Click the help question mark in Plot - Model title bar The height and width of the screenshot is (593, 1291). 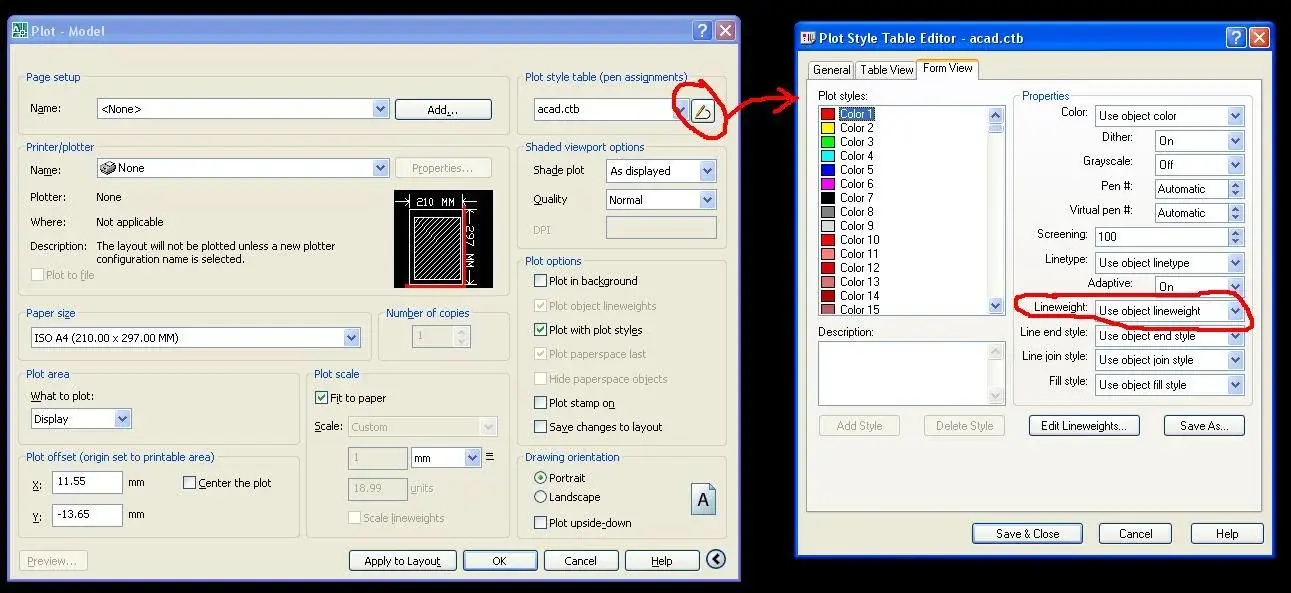pyautogui.click(x=702, y=31)
